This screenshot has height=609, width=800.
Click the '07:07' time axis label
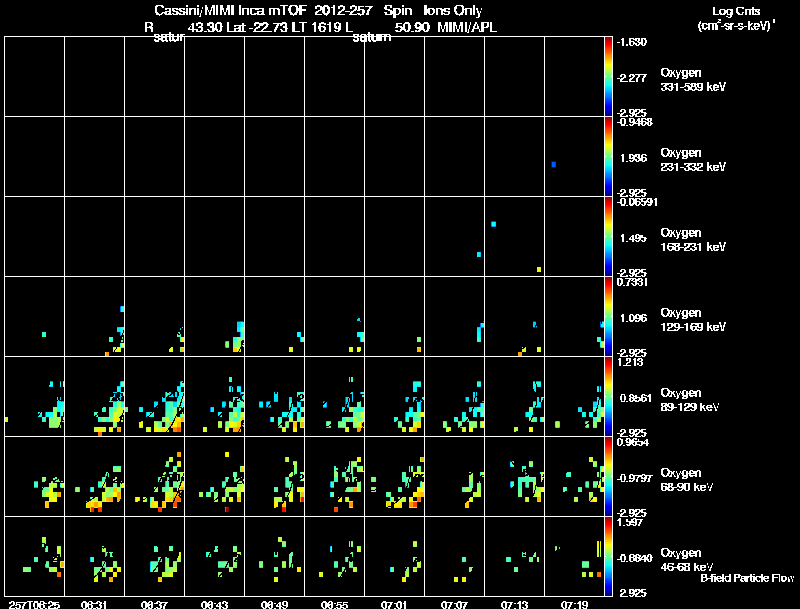454,604
